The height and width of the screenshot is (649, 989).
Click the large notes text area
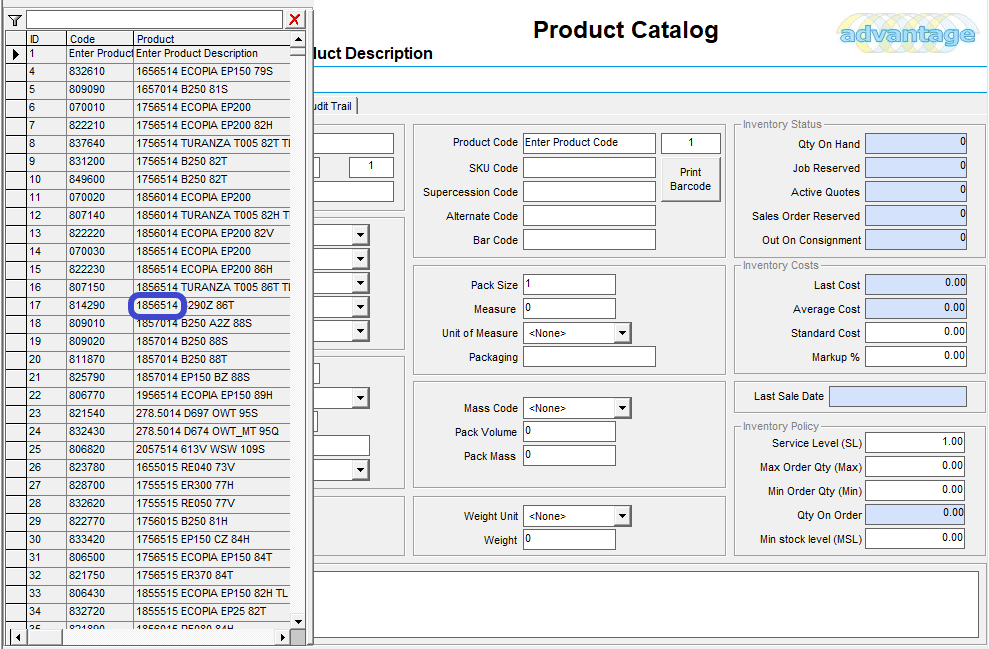point(646,604)
